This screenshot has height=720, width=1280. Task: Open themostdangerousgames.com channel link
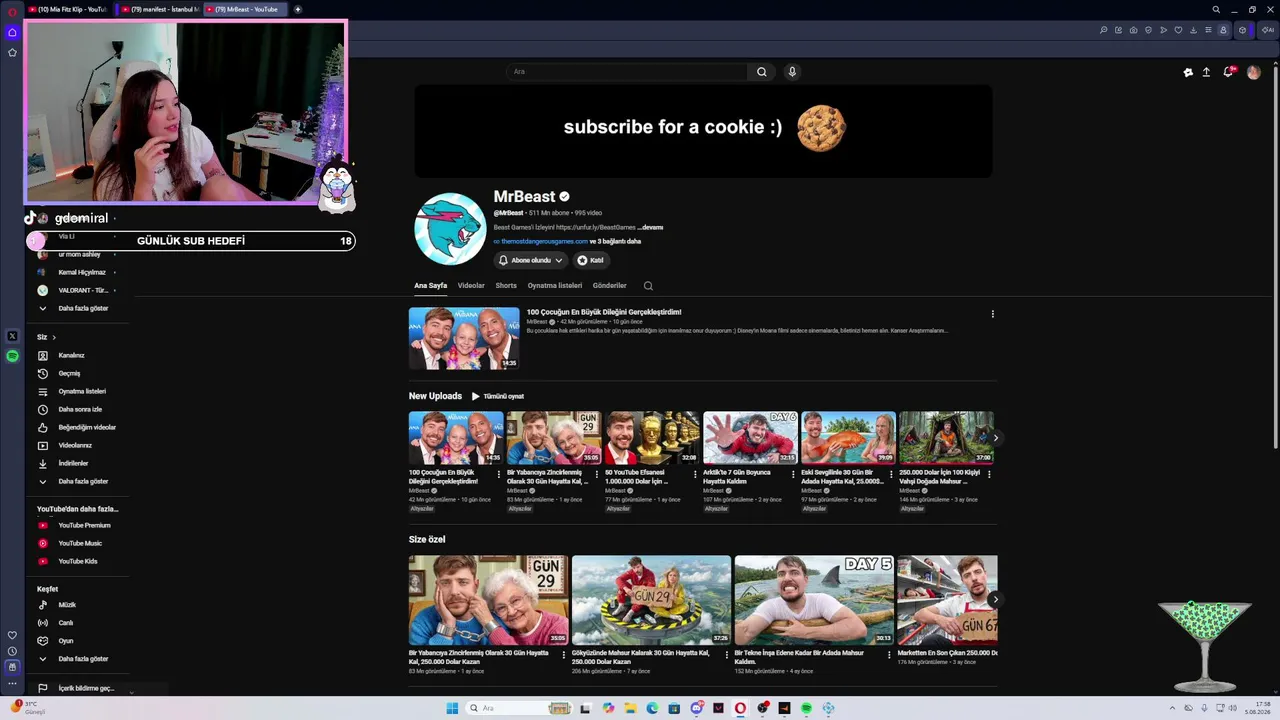544,241
